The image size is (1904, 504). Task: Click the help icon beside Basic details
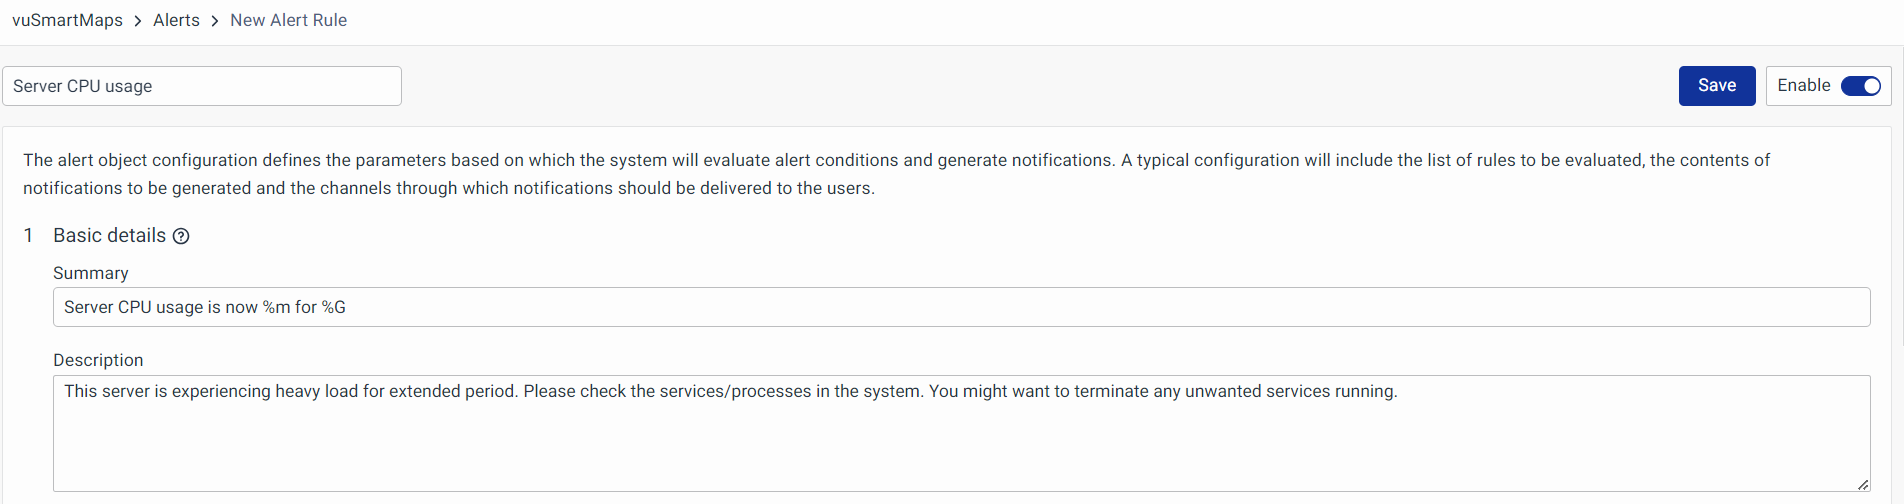[x=181, y=236]
